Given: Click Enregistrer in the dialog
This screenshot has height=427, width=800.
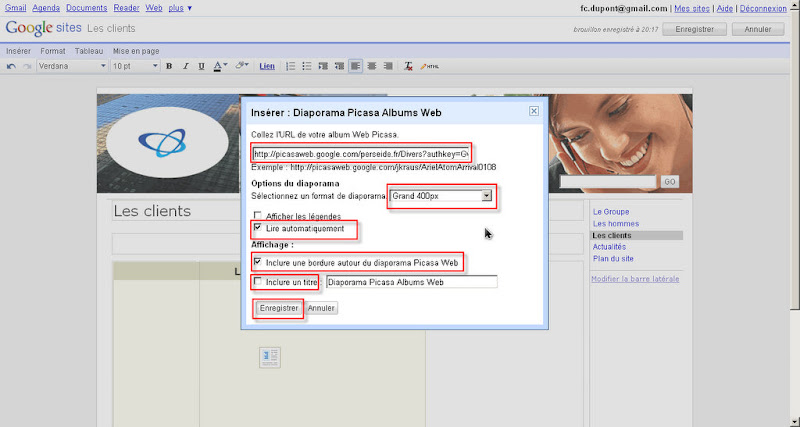Looking at the screenshot, I should (x=279, y=308).
